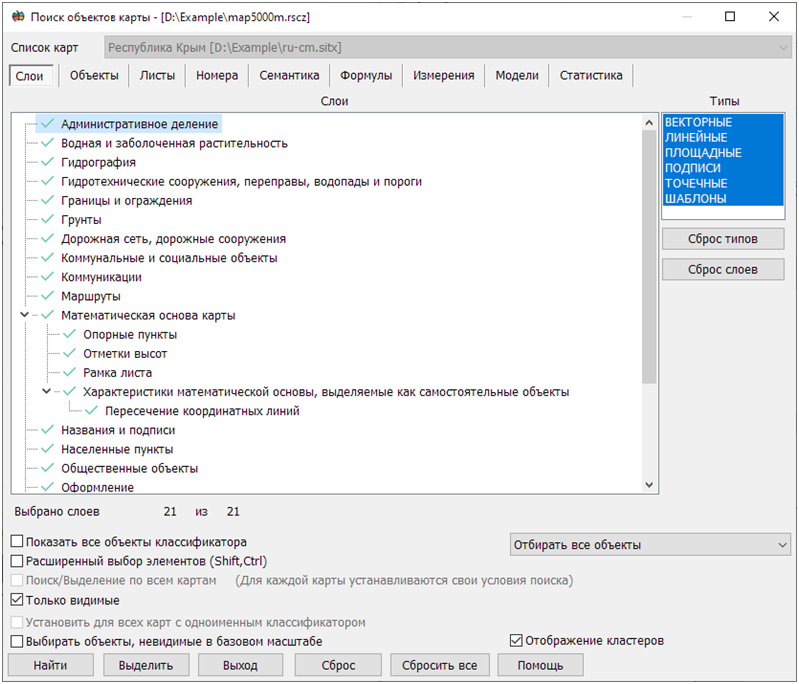Toggle checkmark icon for Гидрография layer
799x684 pixels.
tap(47, 162)
